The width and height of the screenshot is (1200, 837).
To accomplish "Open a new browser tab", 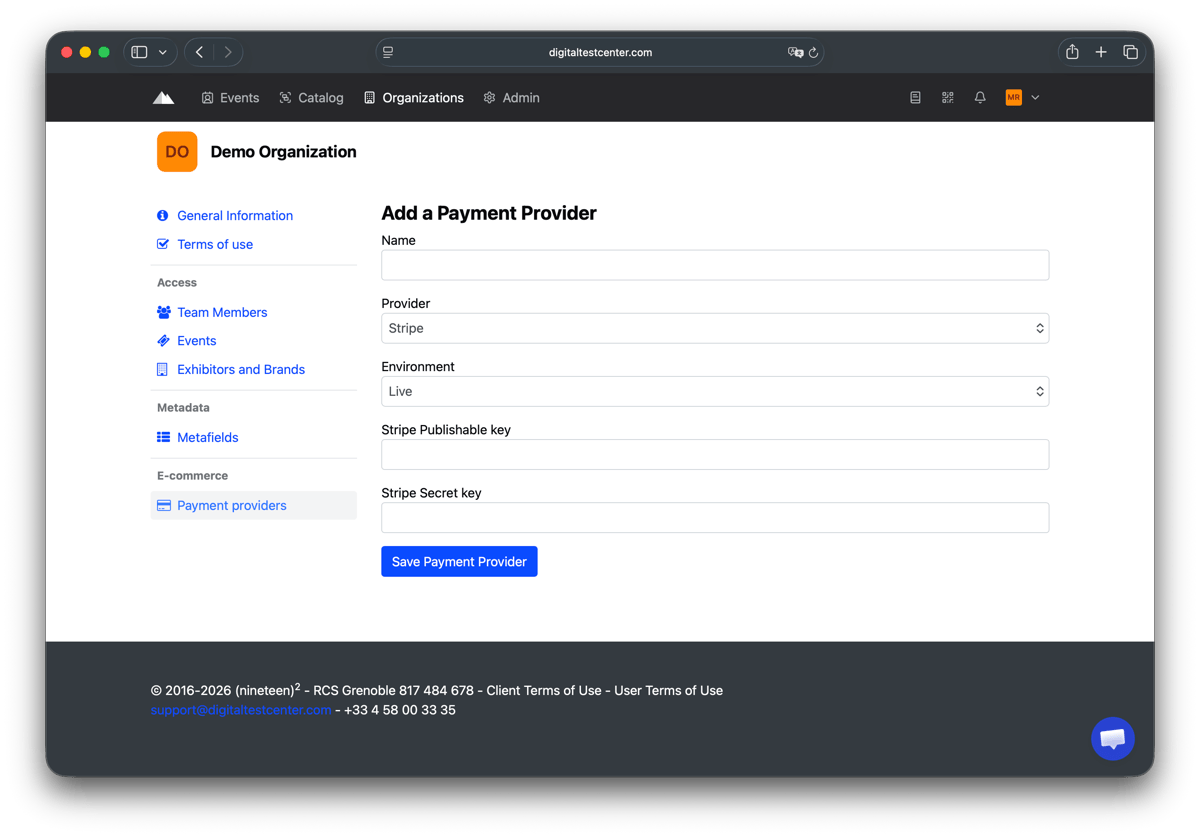I will 1101,52.
